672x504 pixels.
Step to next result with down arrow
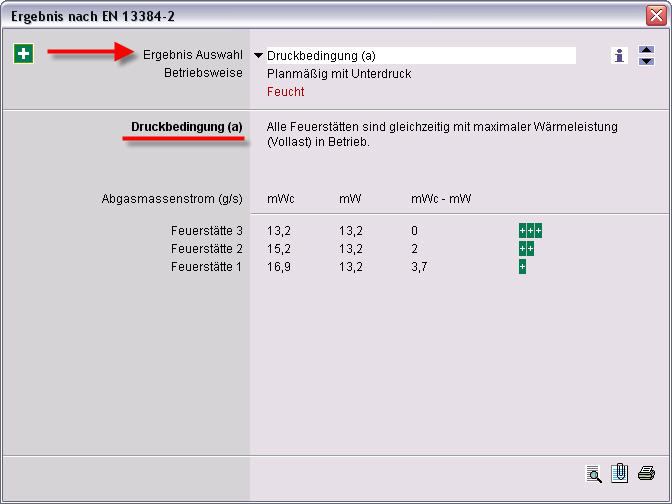point(646,62)
